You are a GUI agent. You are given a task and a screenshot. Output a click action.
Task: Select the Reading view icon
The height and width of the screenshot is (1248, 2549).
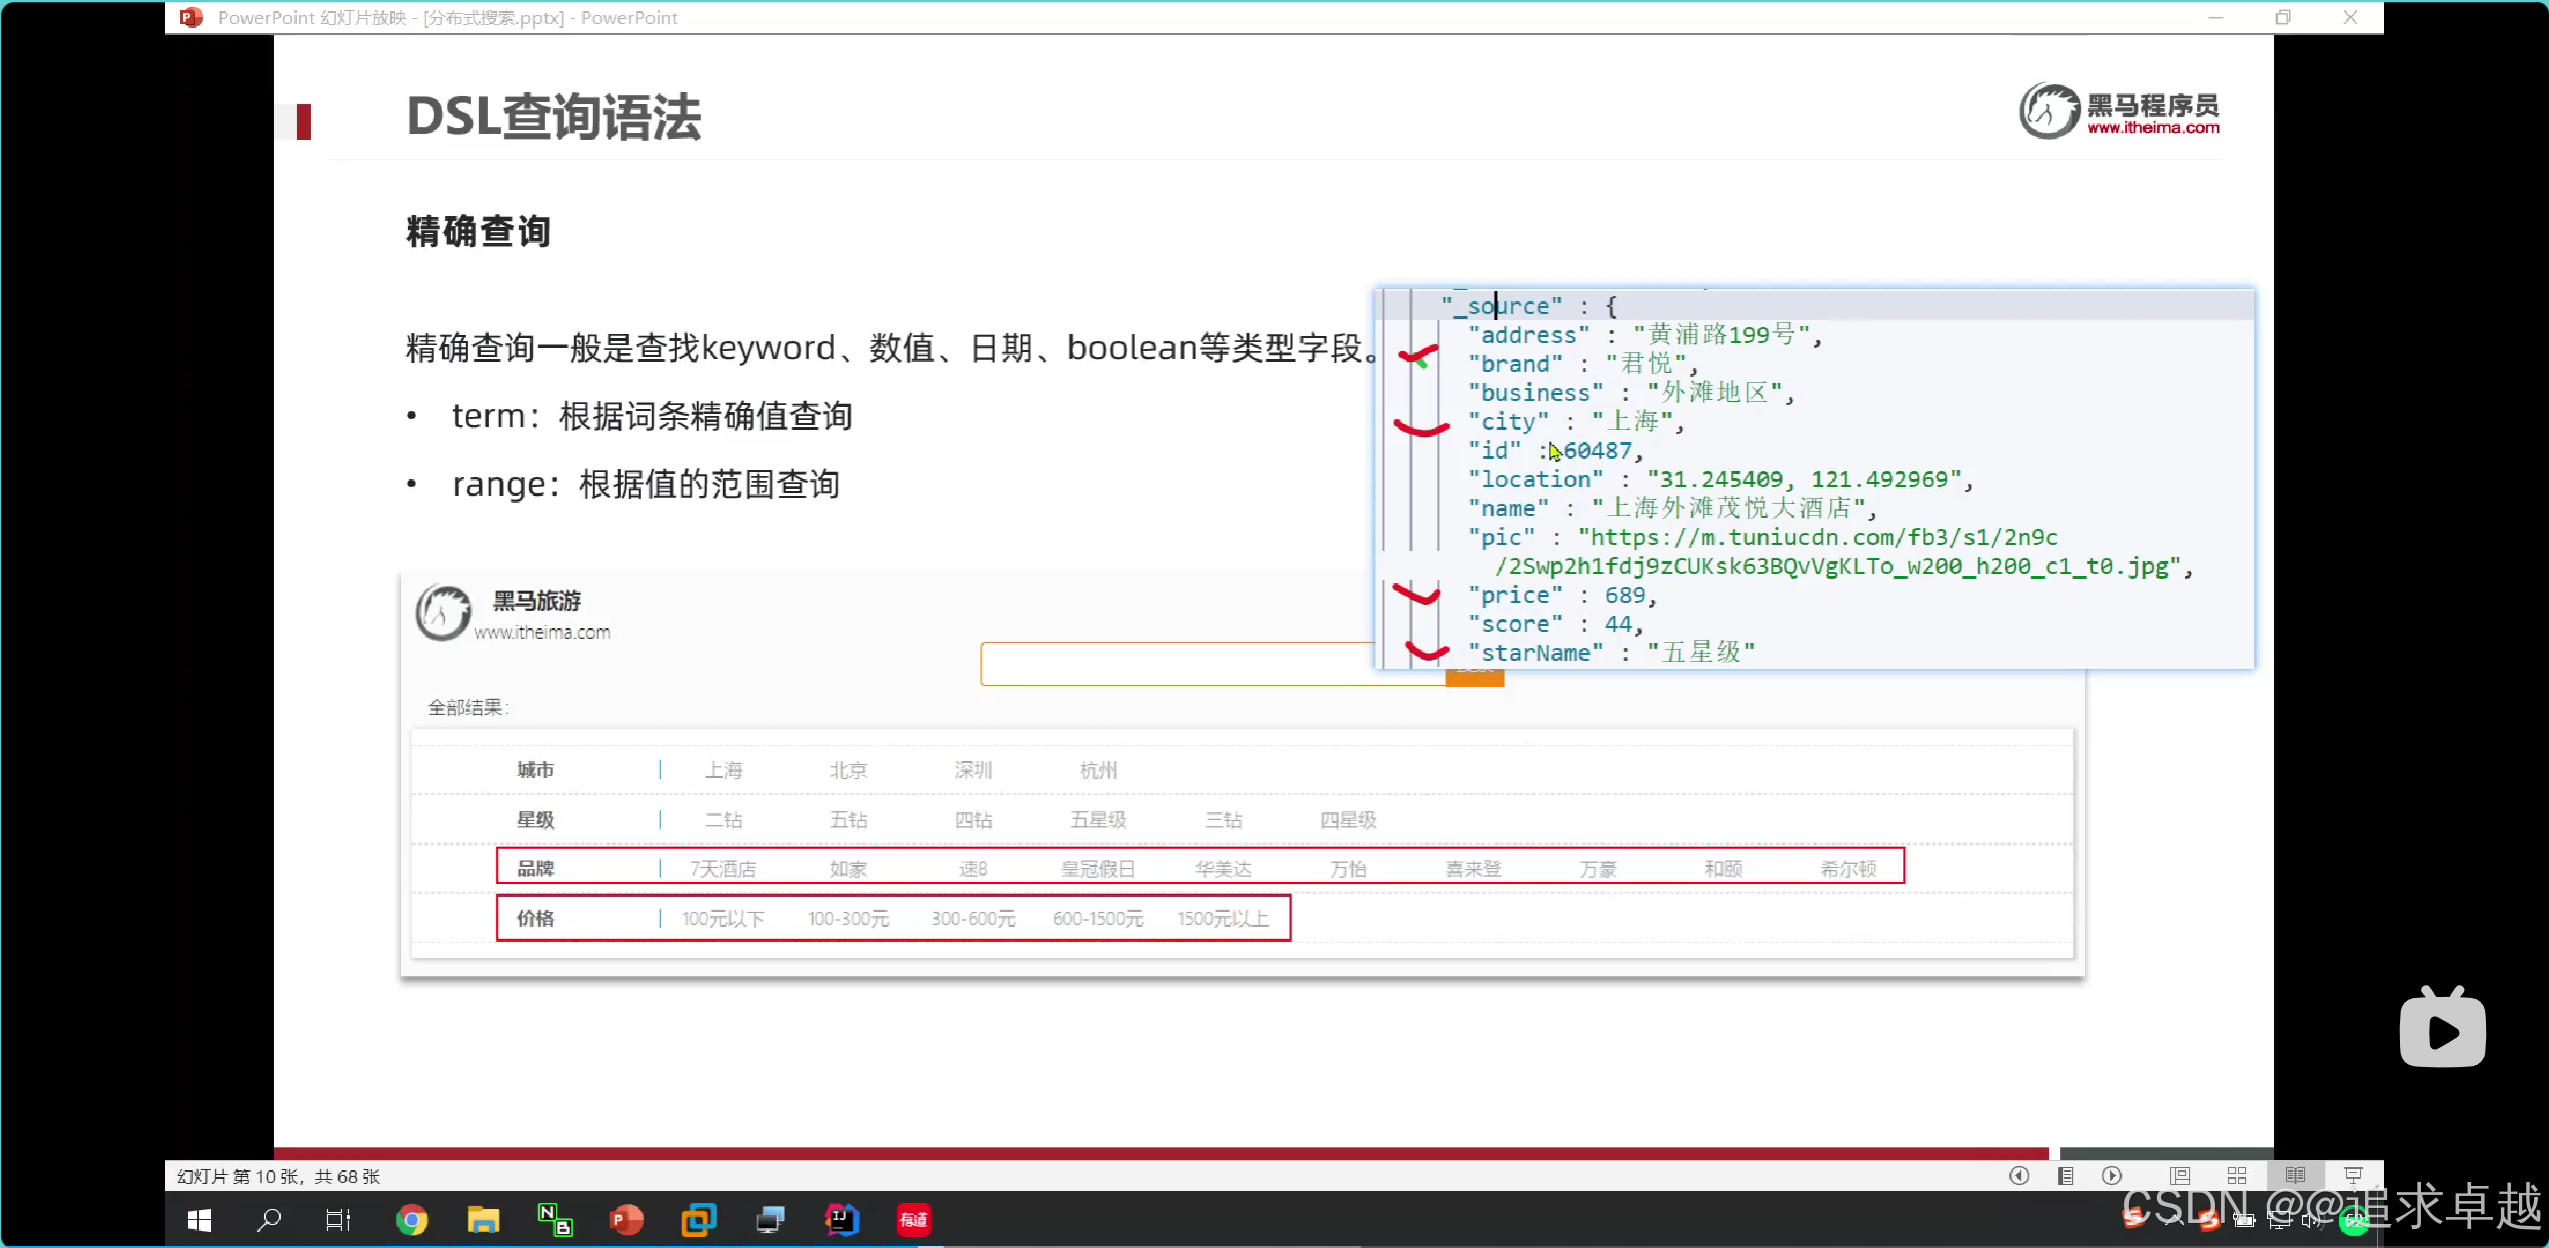click(2295, 1176)
